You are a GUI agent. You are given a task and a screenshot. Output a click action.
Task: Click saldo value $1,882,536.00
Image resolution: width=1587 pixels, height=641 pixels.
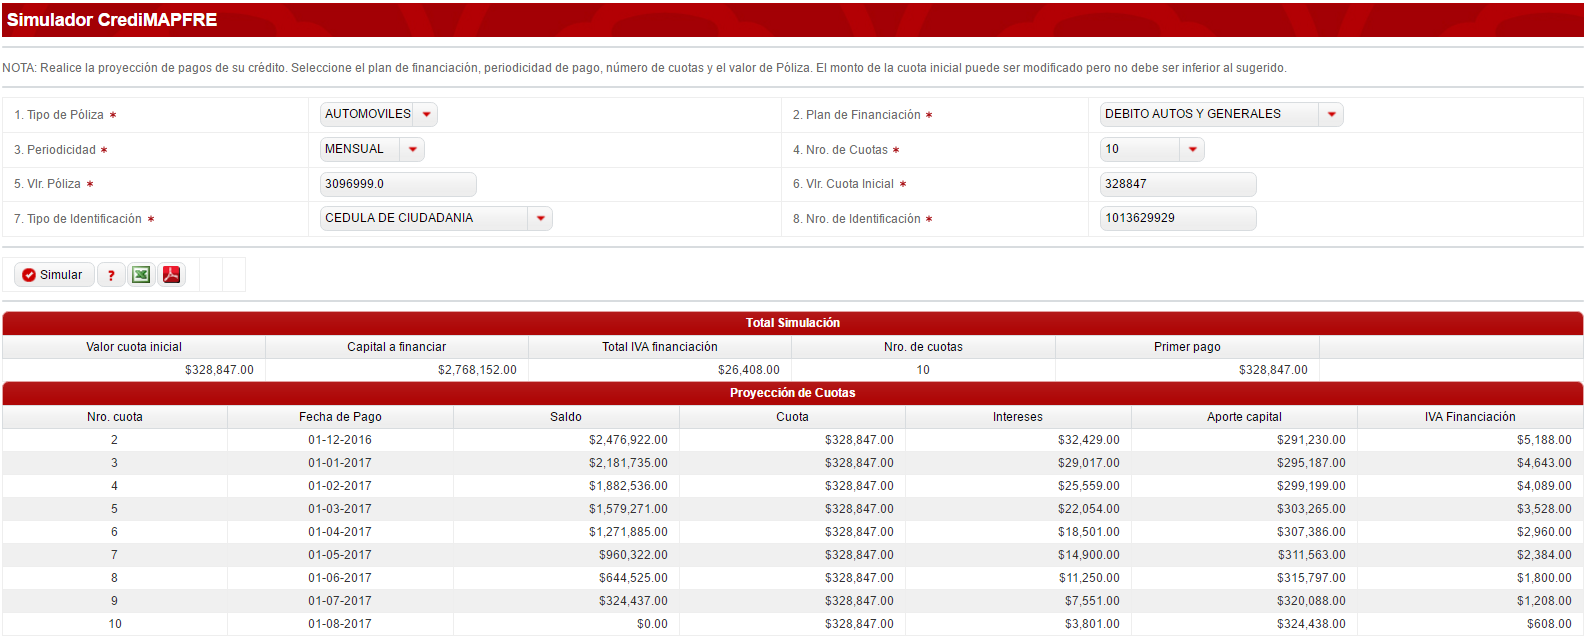(x=628, y=486)
